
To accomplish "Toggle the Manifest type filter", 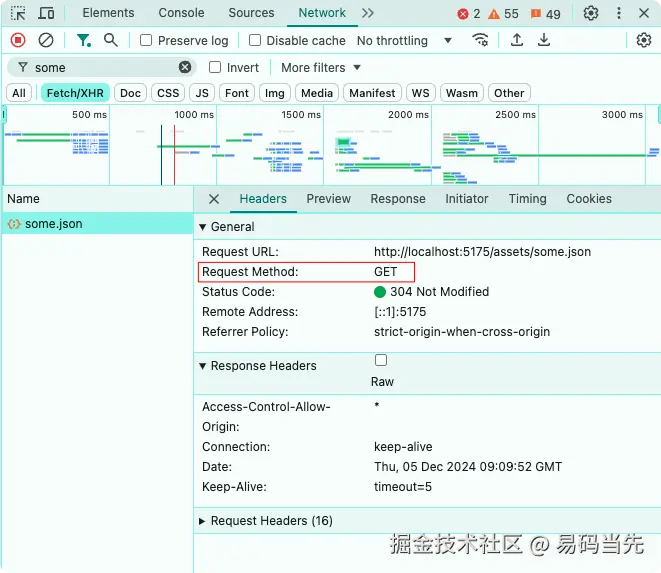I will pyautogui.click(x=372, y=93).
